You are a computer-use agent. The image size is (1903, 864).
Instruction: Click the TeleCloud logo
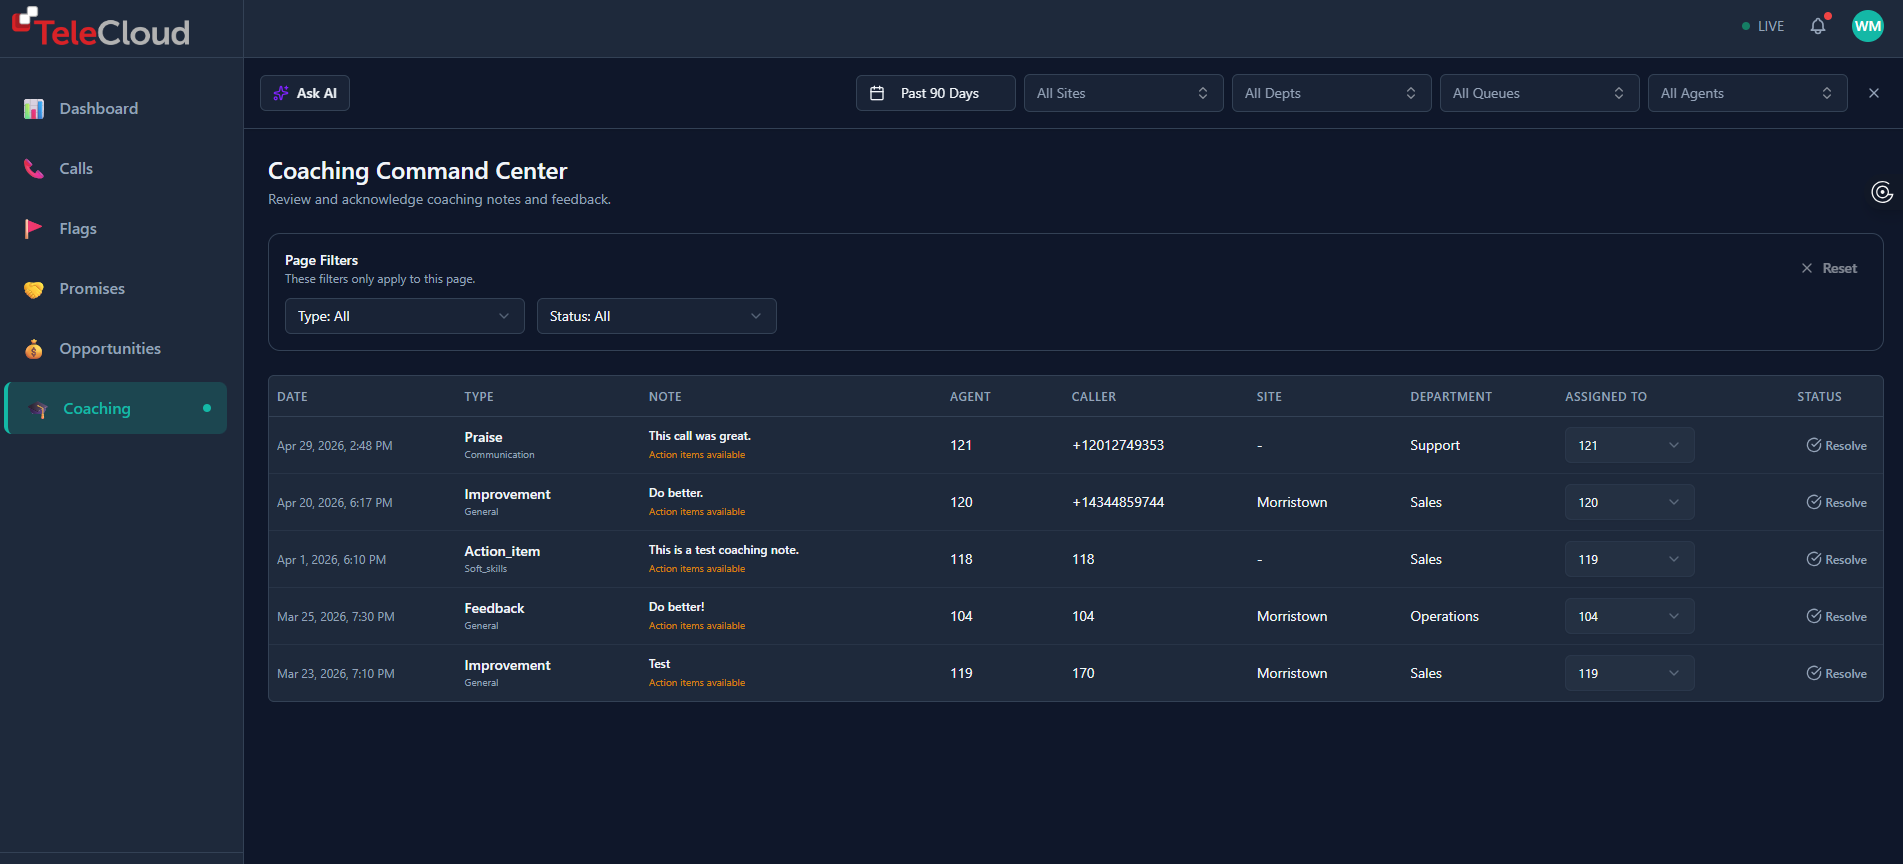[101, 28]
